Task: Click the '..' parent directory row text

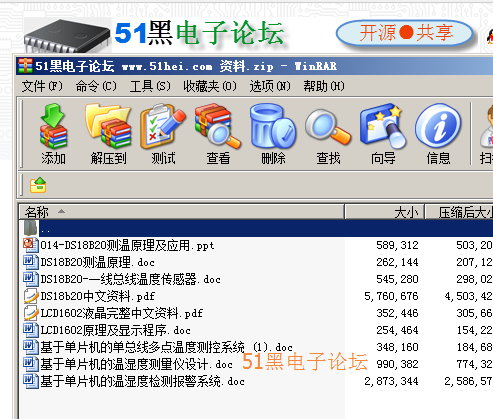Action: tap(46, 230)
